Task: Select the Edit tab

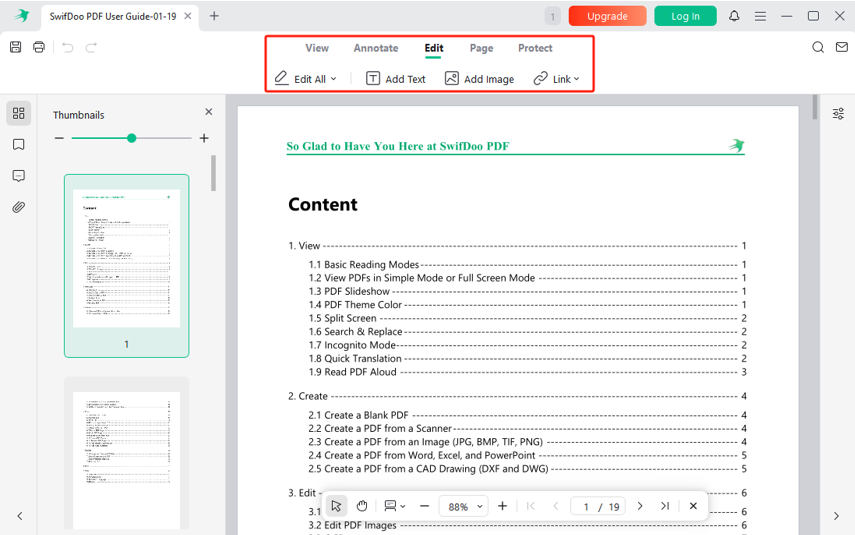Action: pyautogui.click(x=433, y=48)
